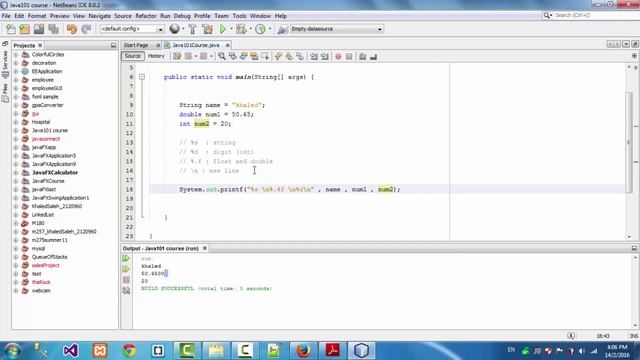Viewport: 640px width, 360px height.
Task: Open the Run Project dropdown arrow
Action: 231,29
